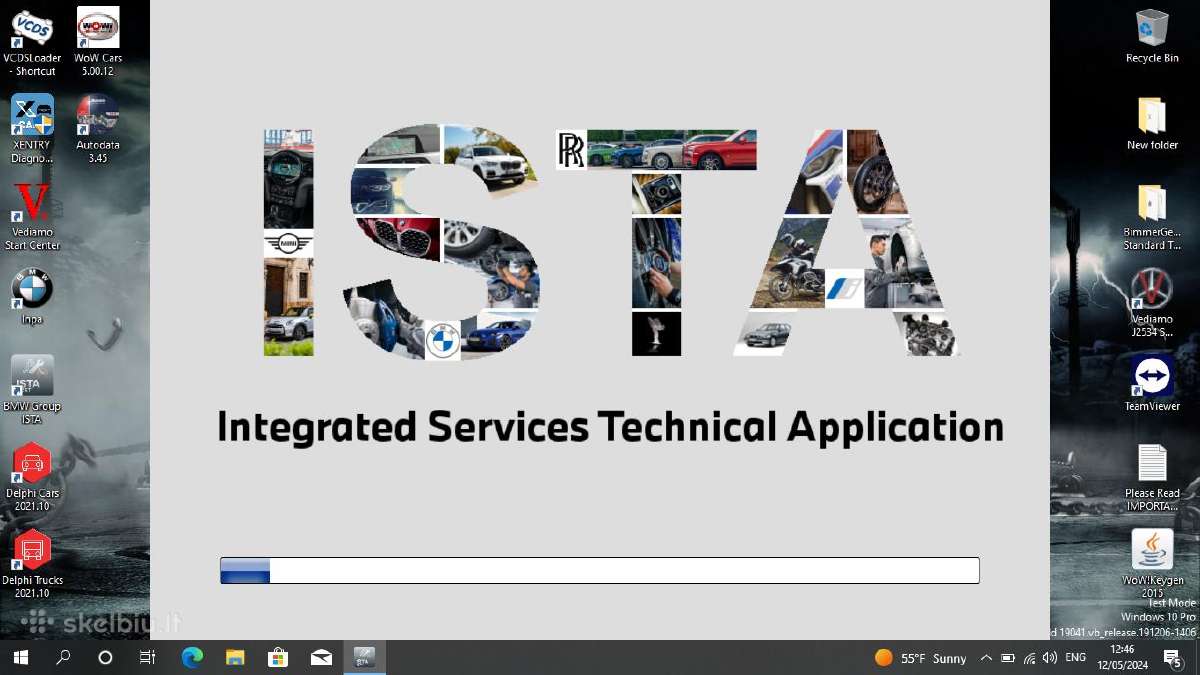Open the network Wi-Fi tray icon
1200x675 pixels.
(1029, 658)
